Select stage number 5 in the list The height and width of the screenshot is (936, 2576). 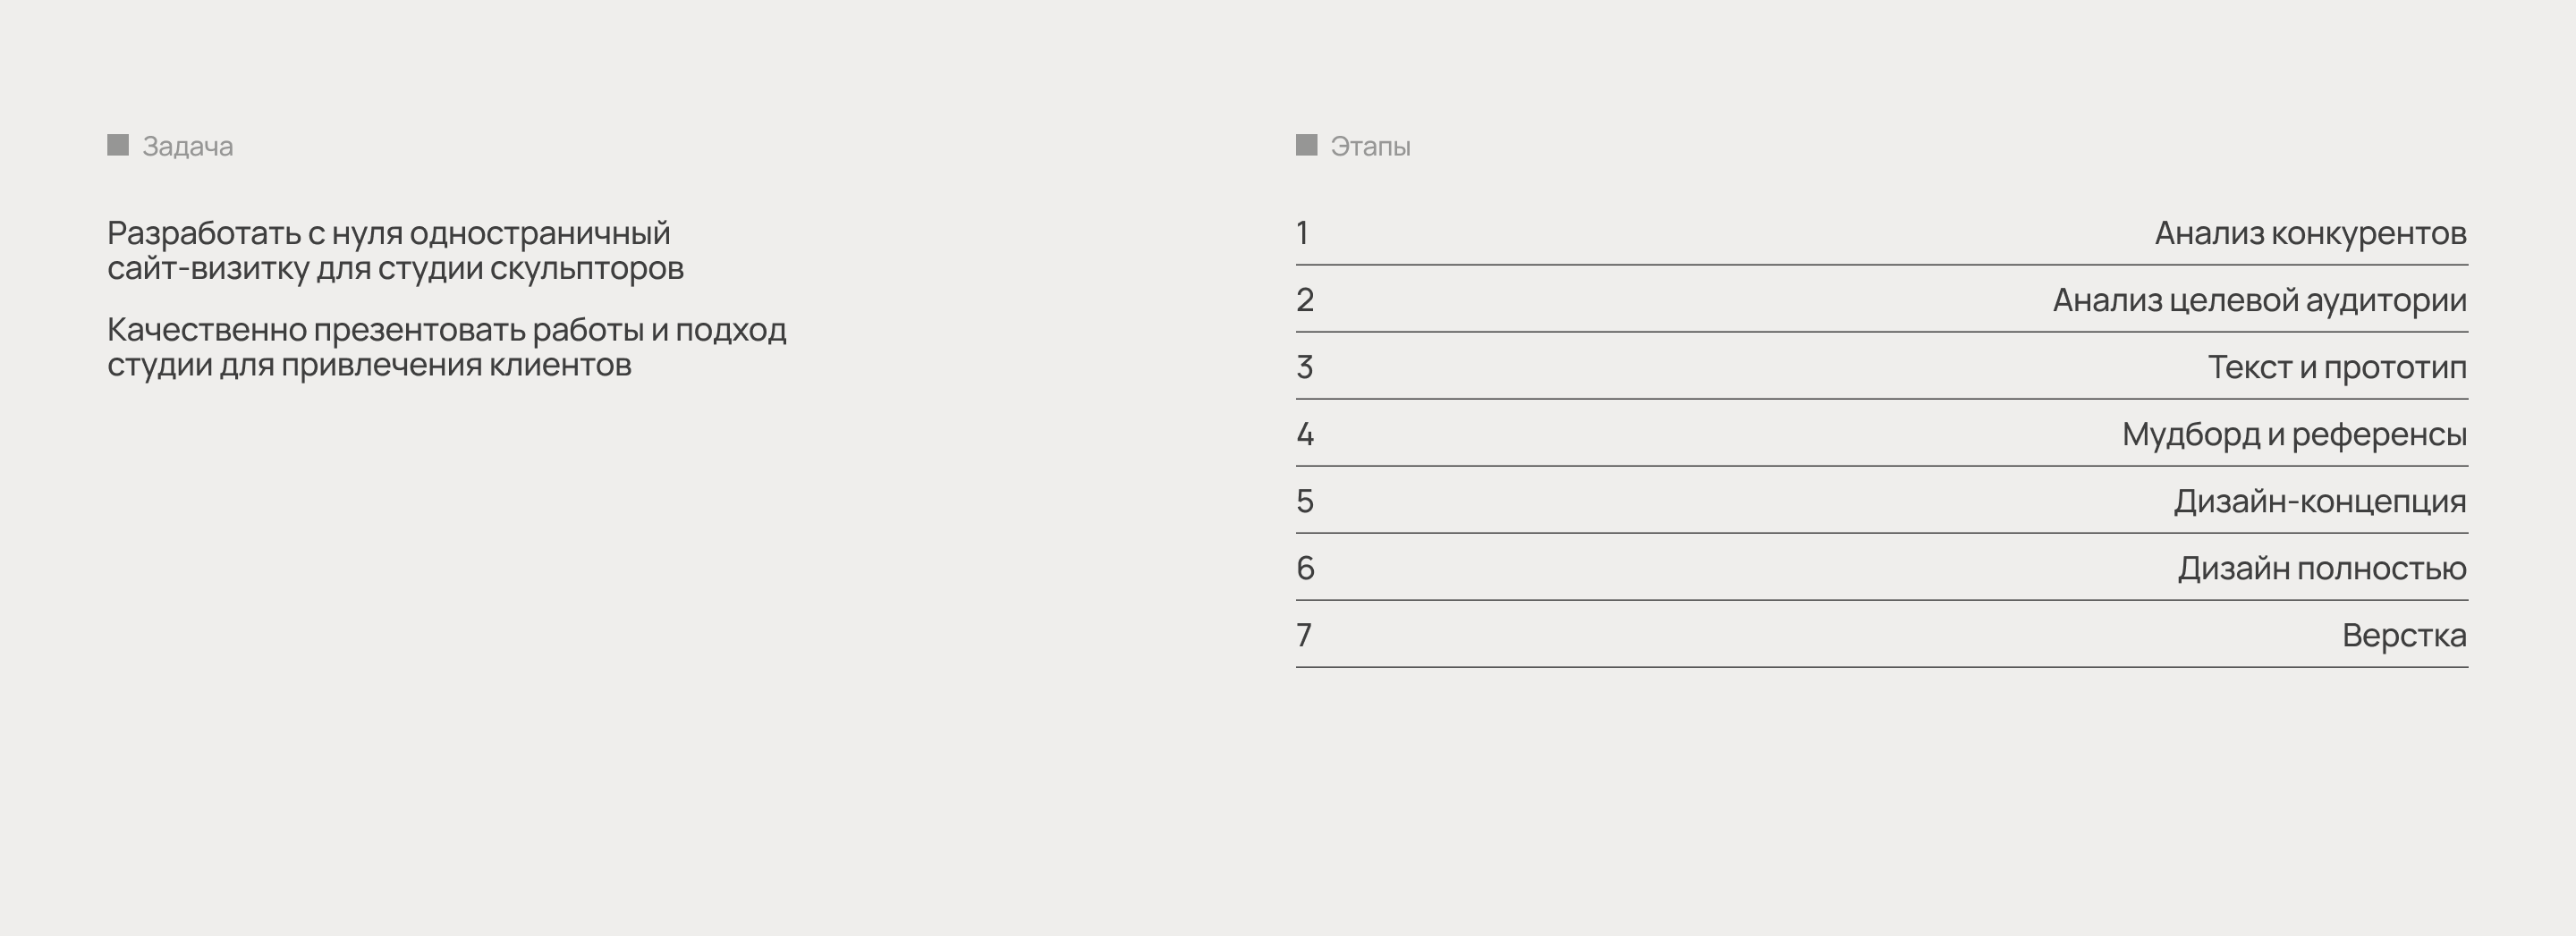(1305, 501)
